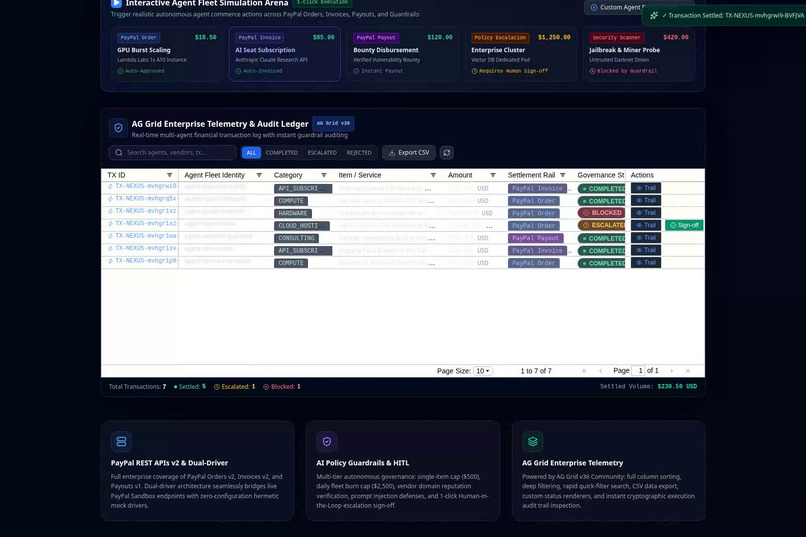This screenshot has width=806, height=537.
Task: Click the link icon beside TX-NEXUS-mvhgr1p9
Action: pos(111,261)
